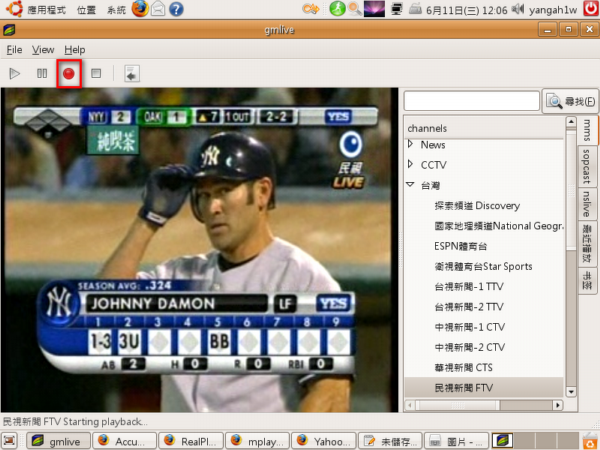Viewport: 600px width, 450px height.
Task: Collapse the 台灣 channel group
Action: click(410, 185)
